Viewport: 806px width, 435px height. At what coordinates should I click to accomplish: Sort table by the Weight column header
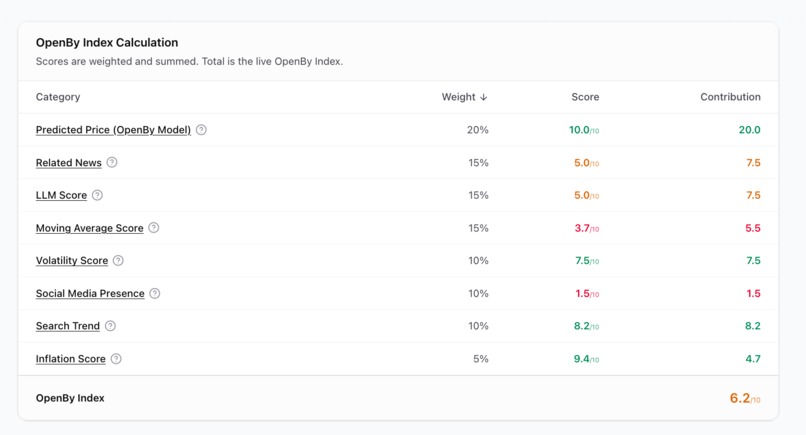tap(465, 97)
